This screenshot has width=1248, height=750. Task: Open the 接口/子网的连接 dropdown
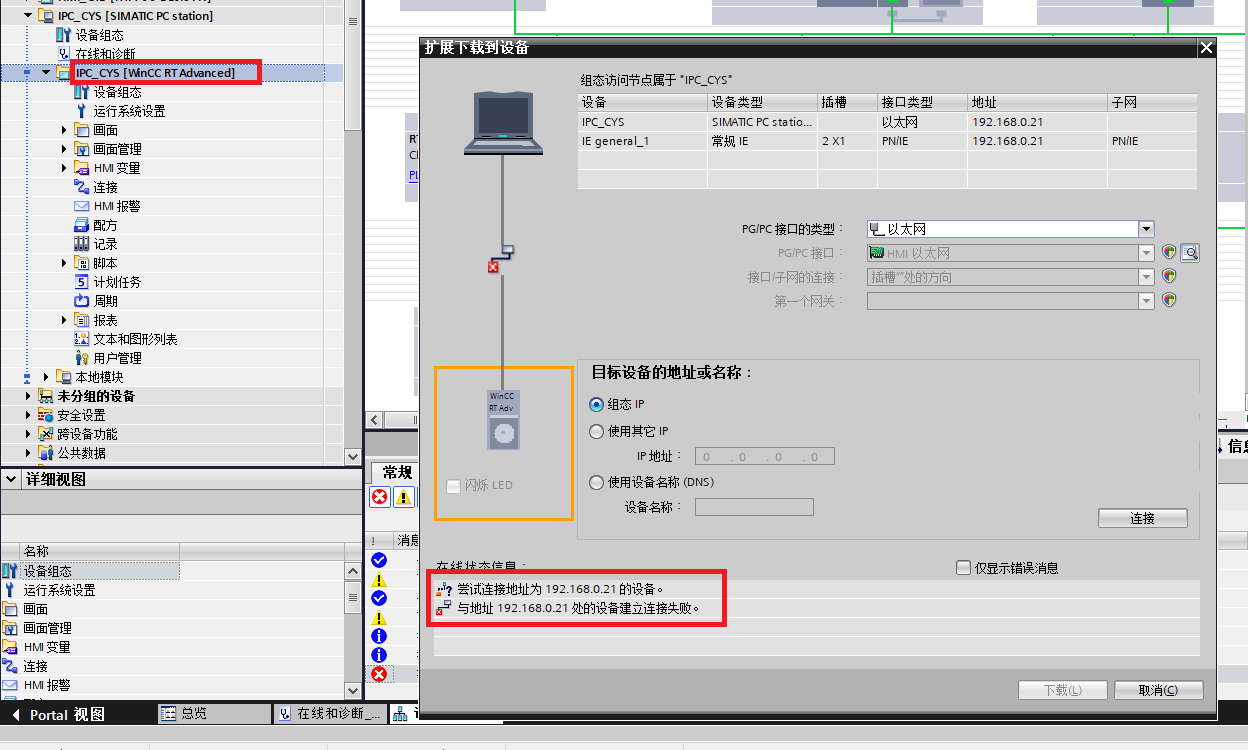tap(1146, 277)
